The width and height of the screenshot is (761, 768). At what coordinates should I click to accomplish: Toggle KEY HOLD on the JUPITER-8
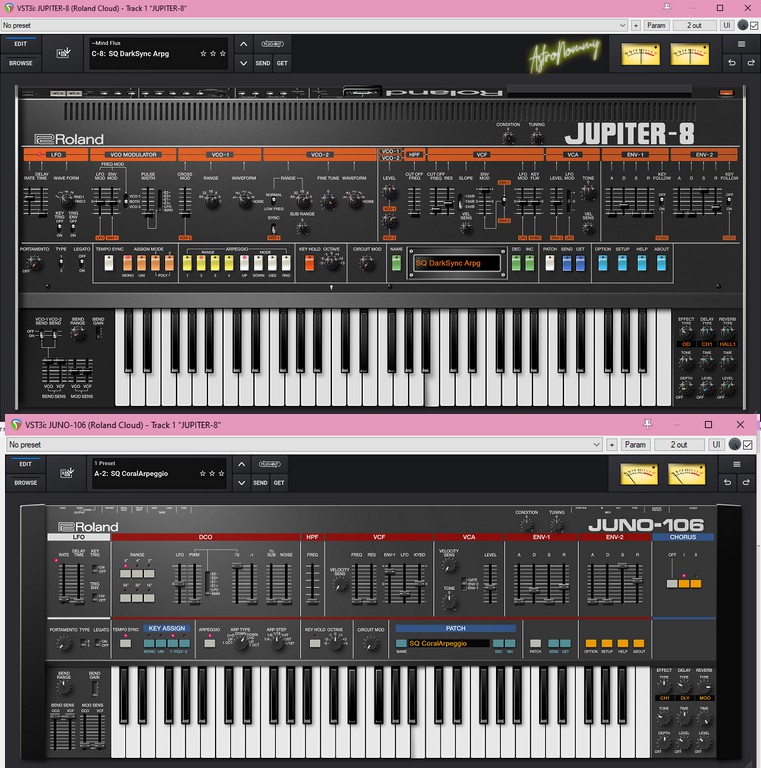309,264
